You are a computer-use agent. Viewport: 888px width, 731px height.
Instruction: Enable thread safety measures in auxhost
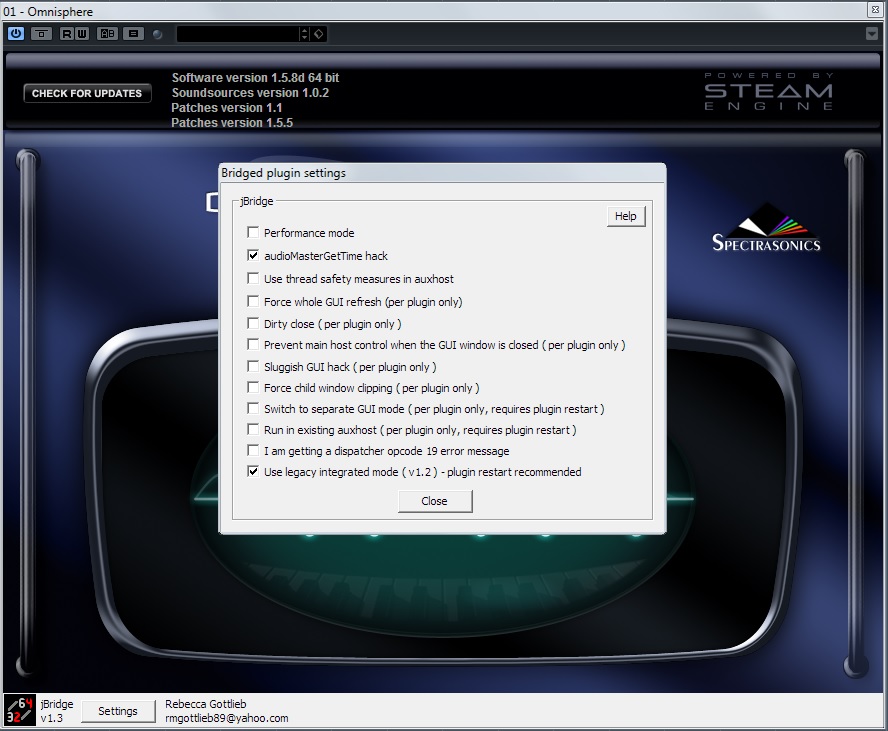coord(253,278)
